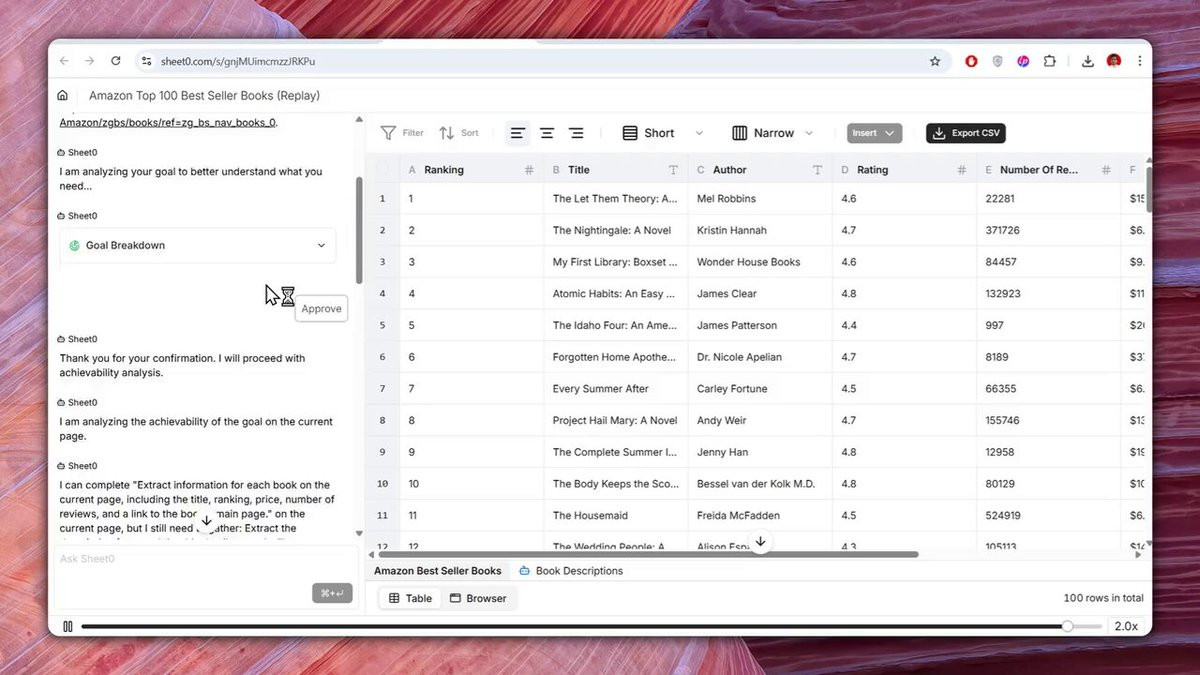This screenshot has width=1200, height=675.
Task: Open the Insert dropdown
Action: tap(874, 133)
